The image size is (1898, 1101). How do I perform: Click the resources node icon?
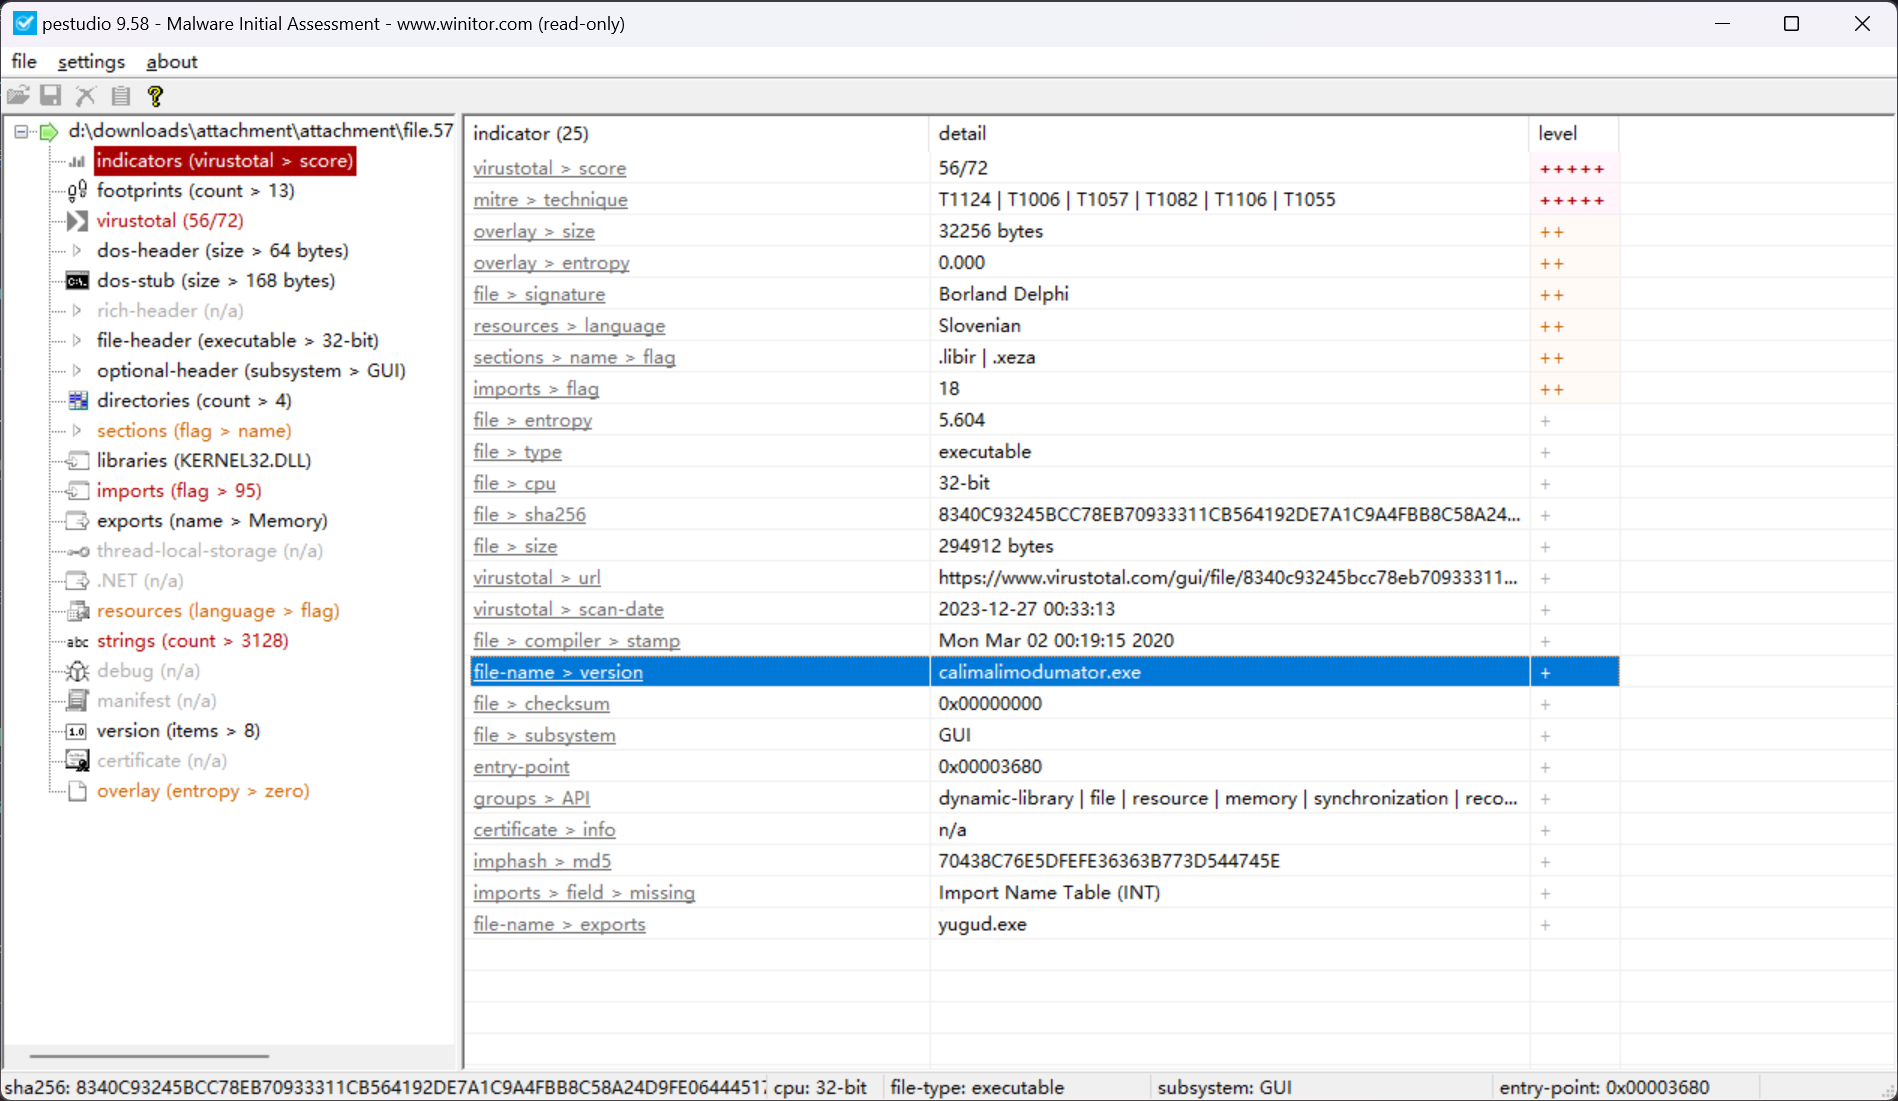point(77,611)
